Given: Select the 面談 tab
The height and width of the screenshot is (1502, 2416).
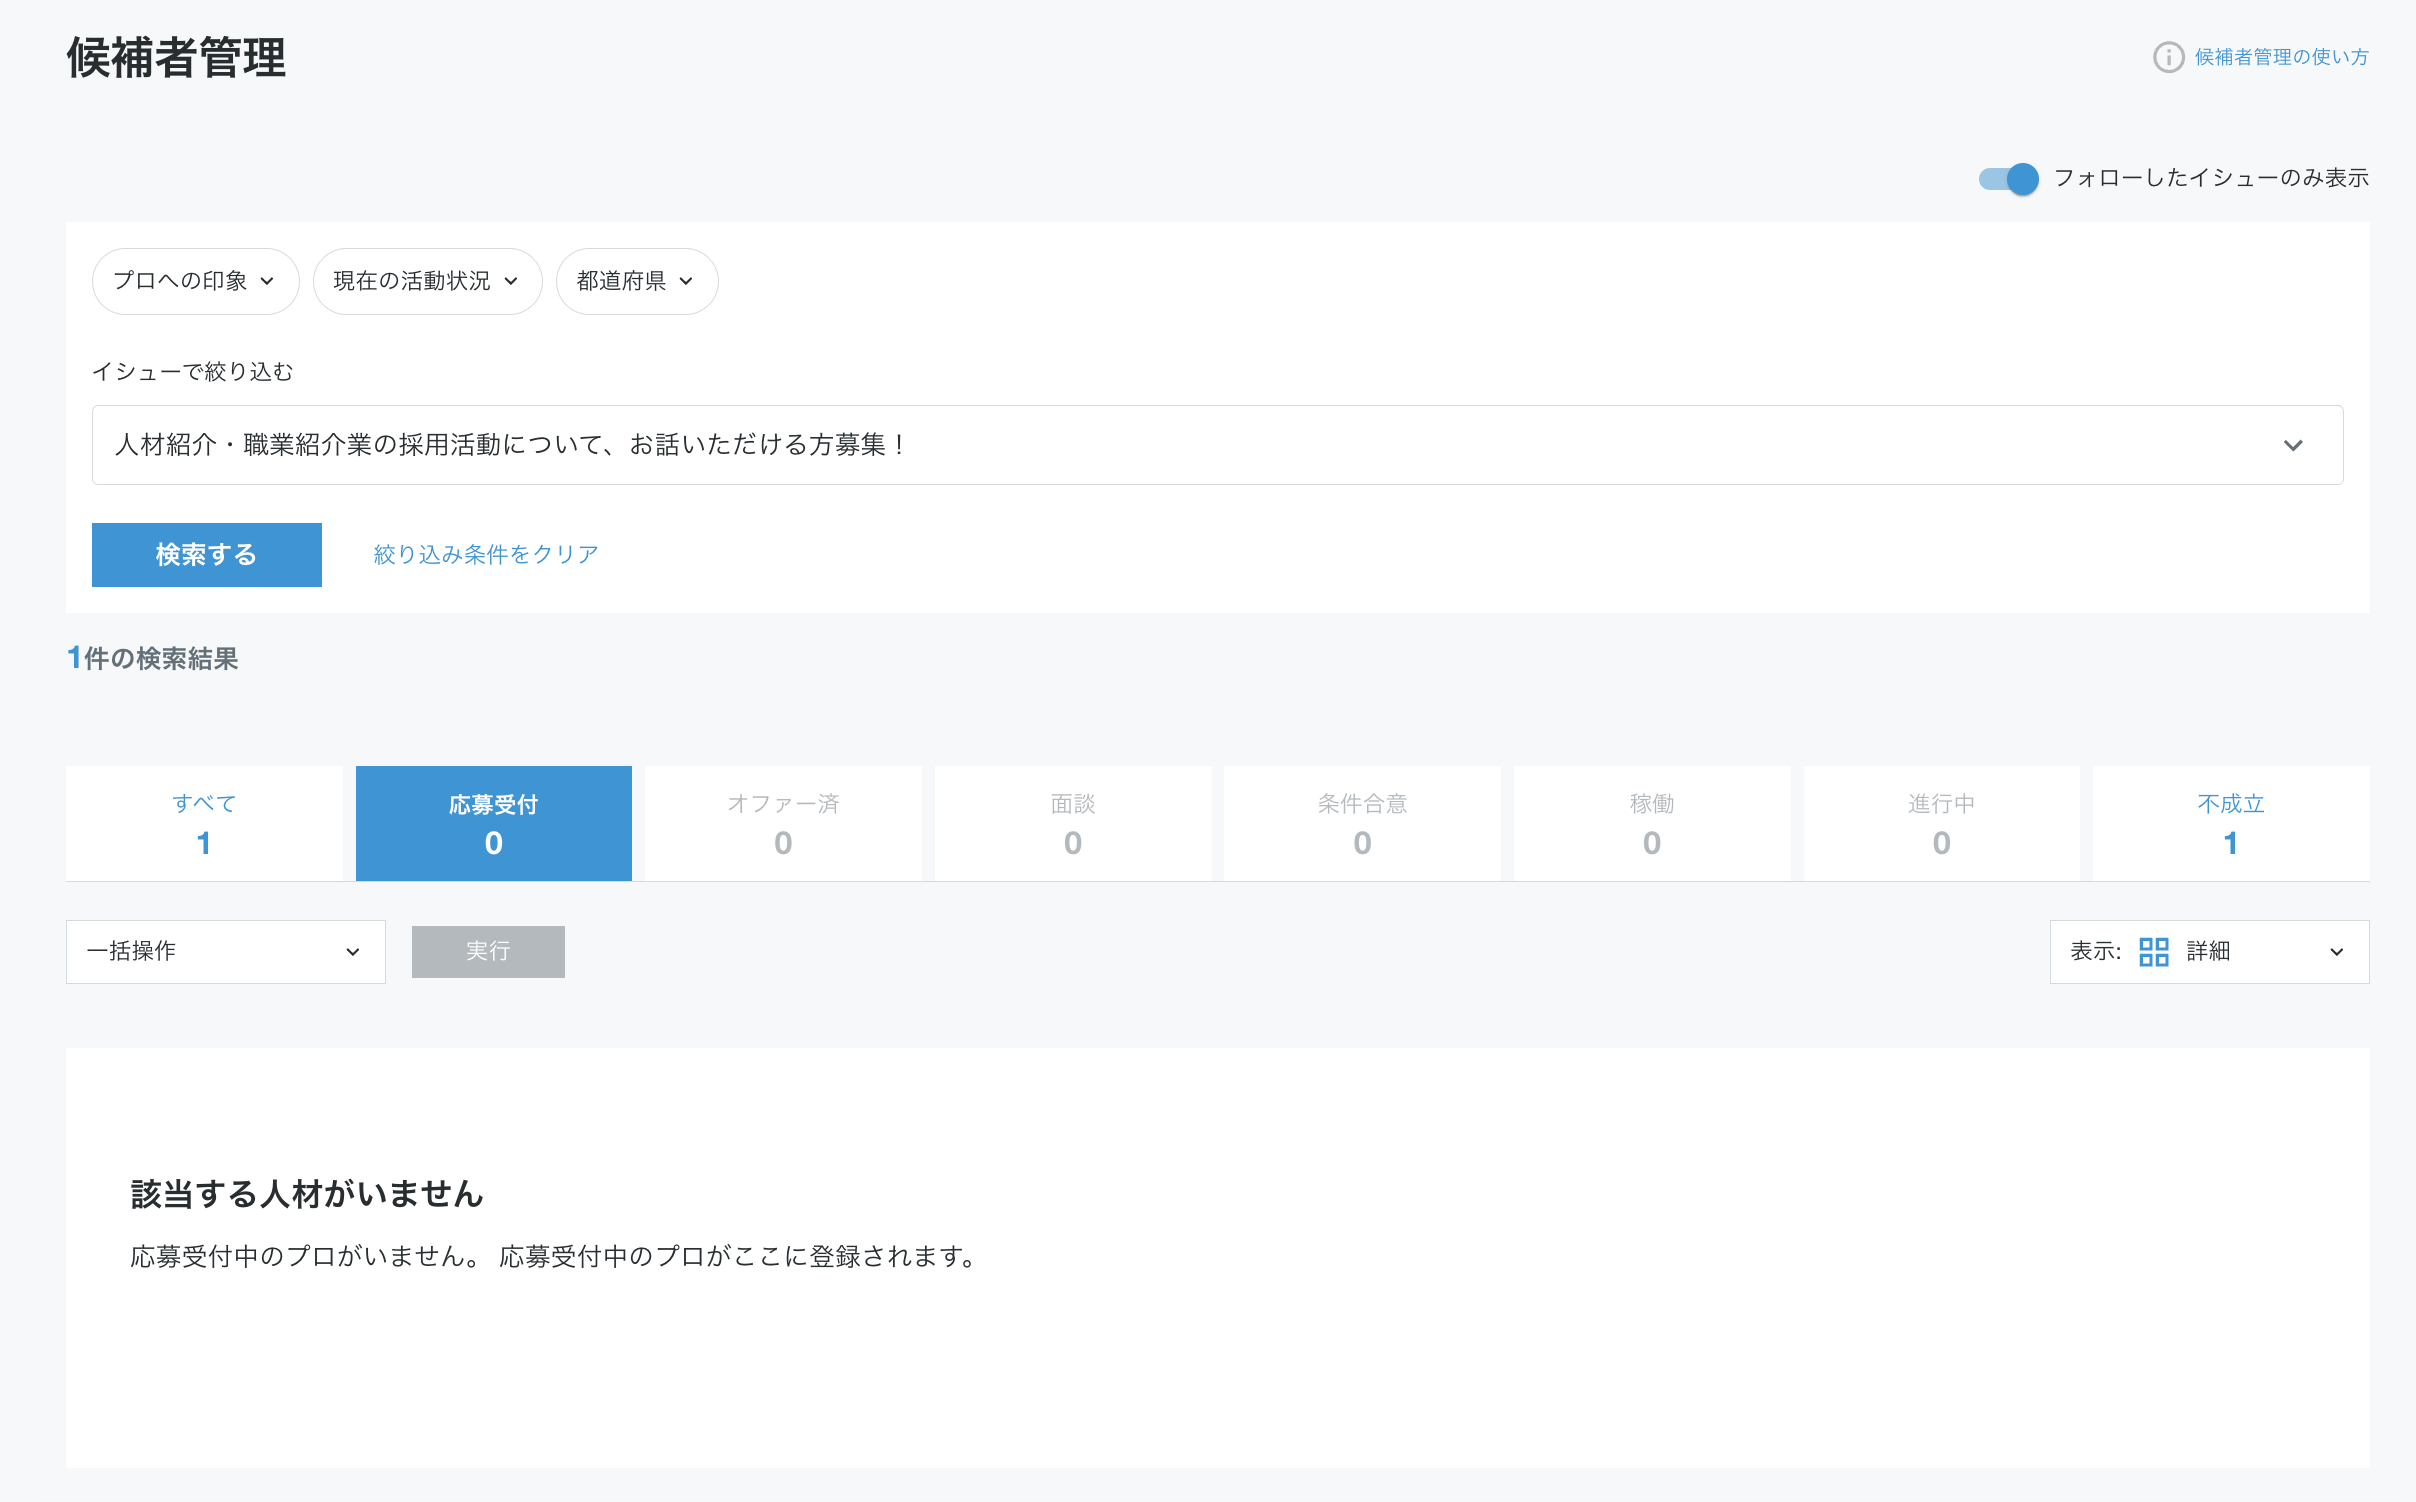Looking at the screenshot, I should 1073,824.
